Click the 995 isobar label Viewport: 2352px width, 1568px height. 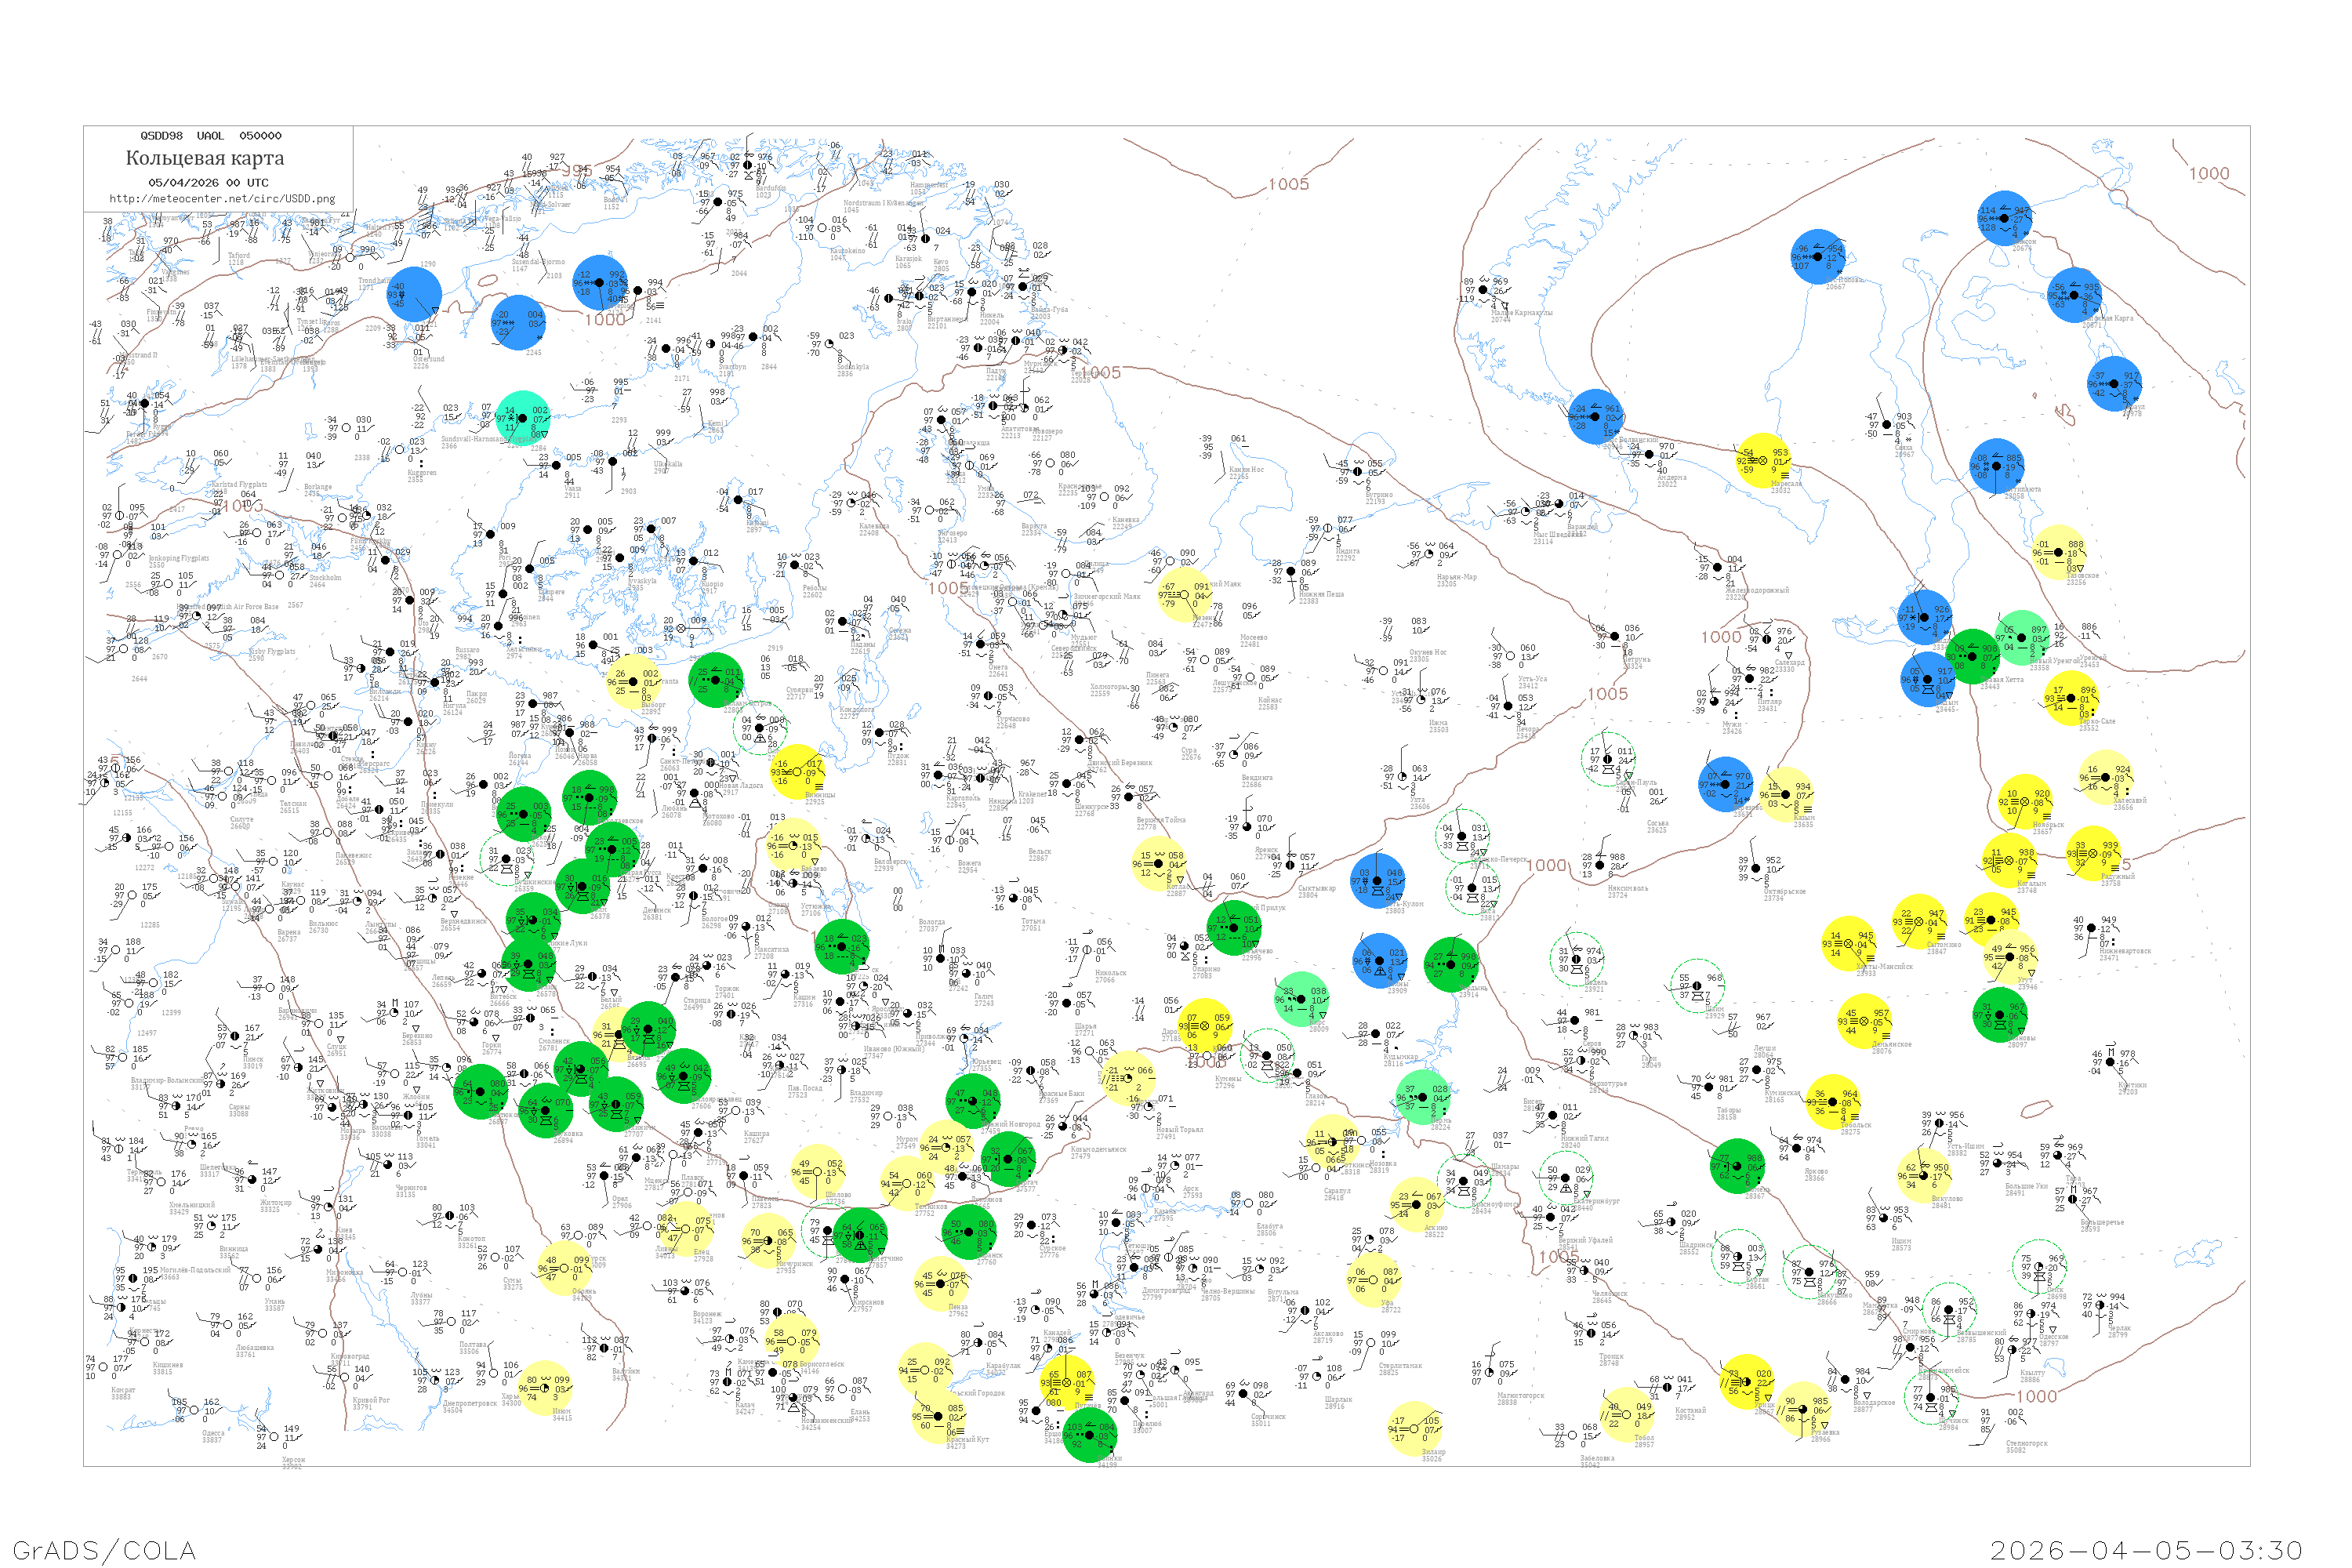click(576, 171)
